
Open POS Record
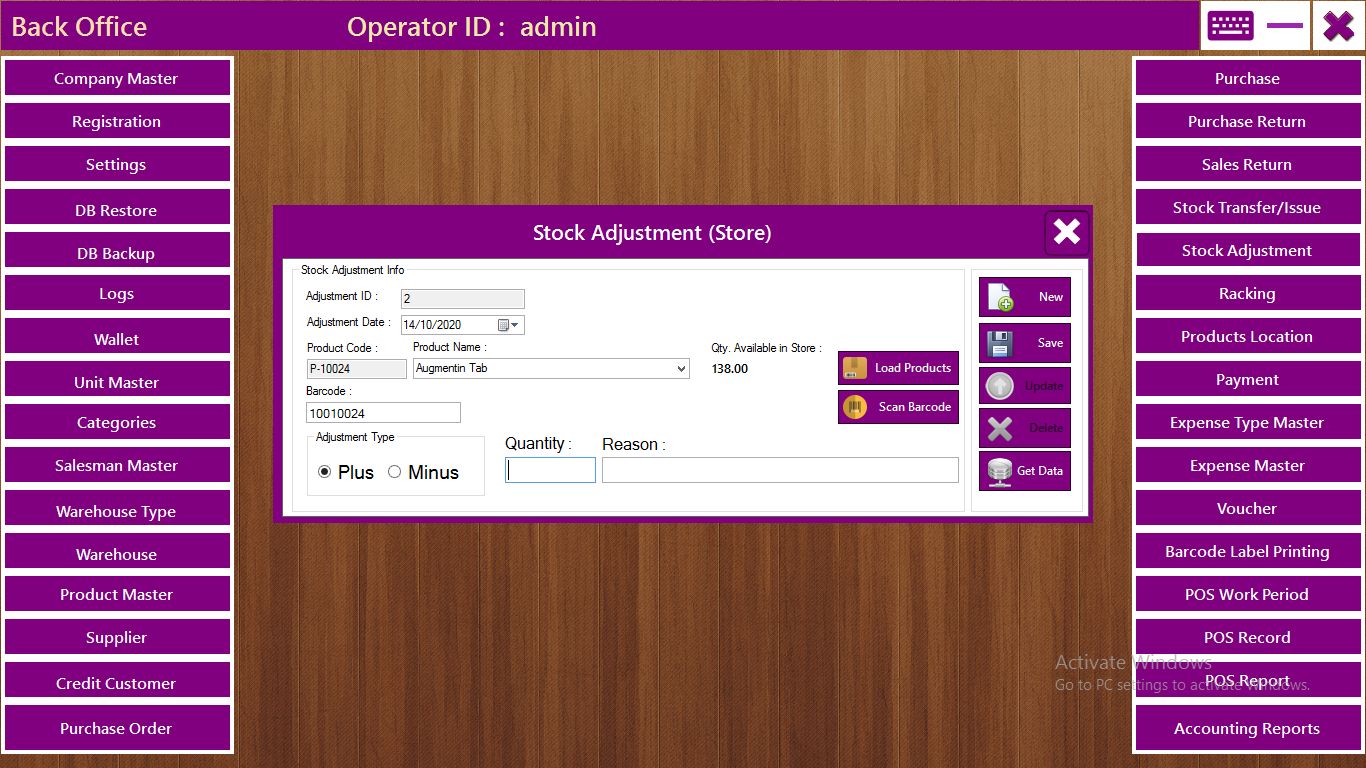coord(1247,637)
